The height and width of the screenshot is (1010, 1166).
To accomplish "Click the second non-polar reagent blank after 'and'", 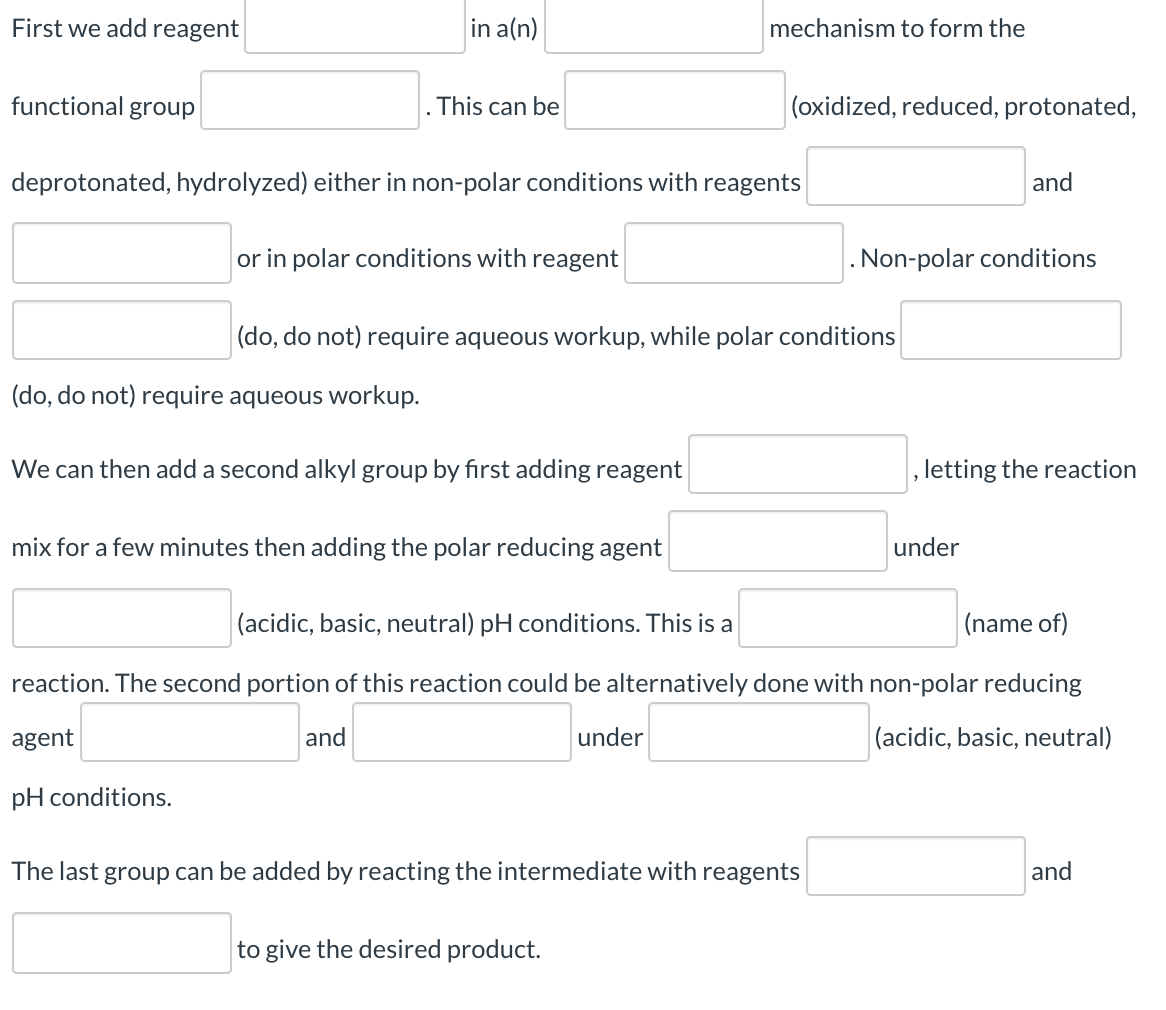I will pos(121,253).
